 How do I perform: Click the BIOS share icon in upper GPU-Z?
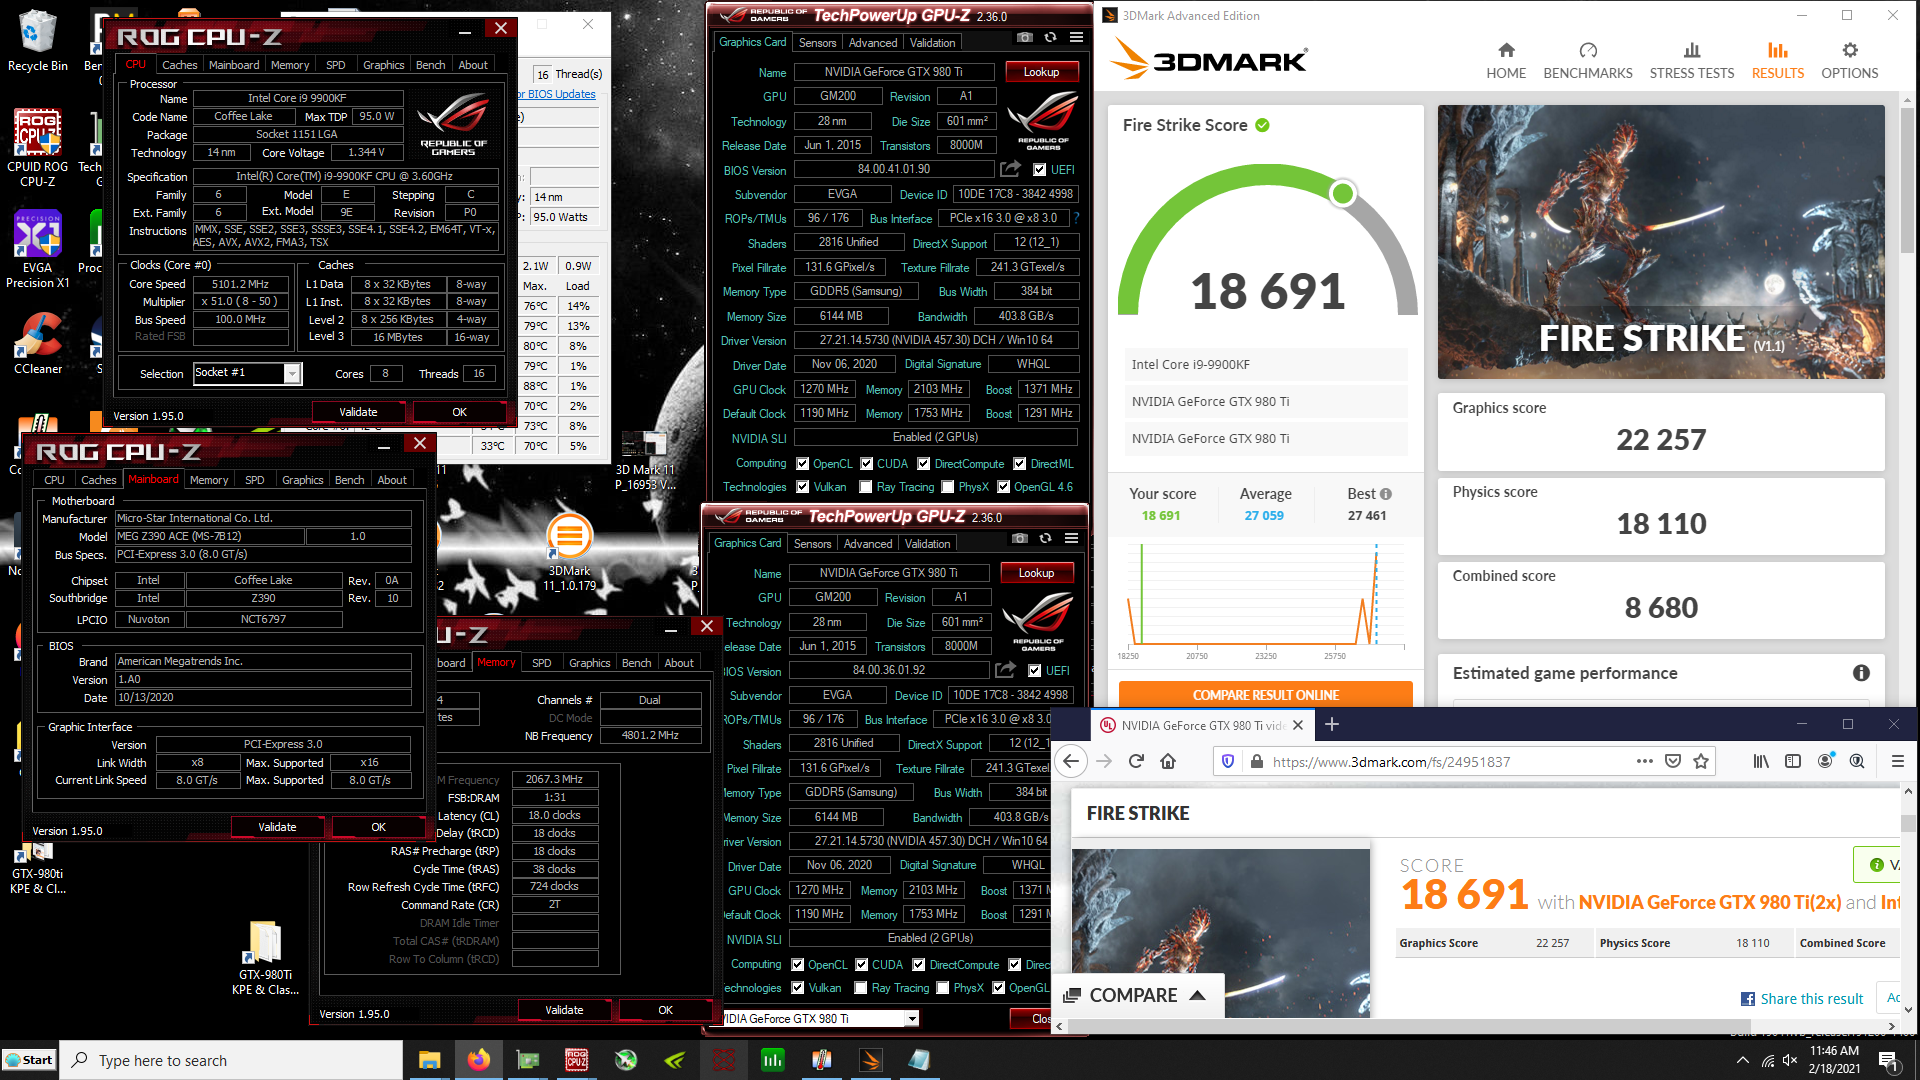pyautogui.click(x=1010, y=169)
